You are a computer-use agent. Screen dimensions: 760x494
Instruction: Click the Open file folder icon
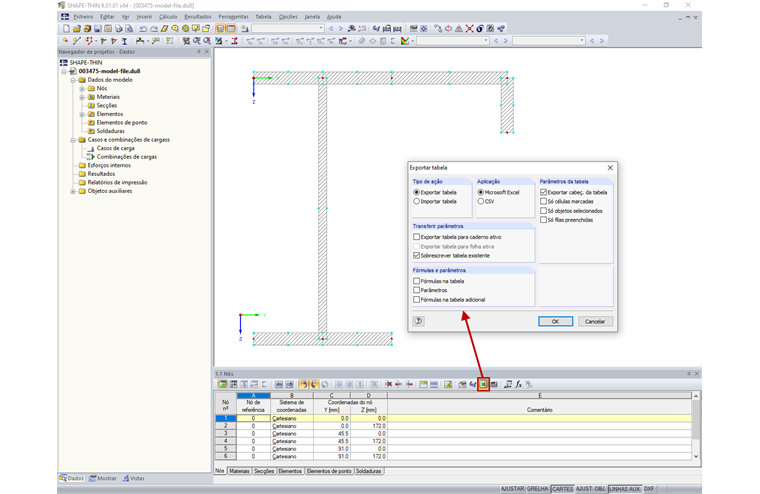click(x=77, y=29)
